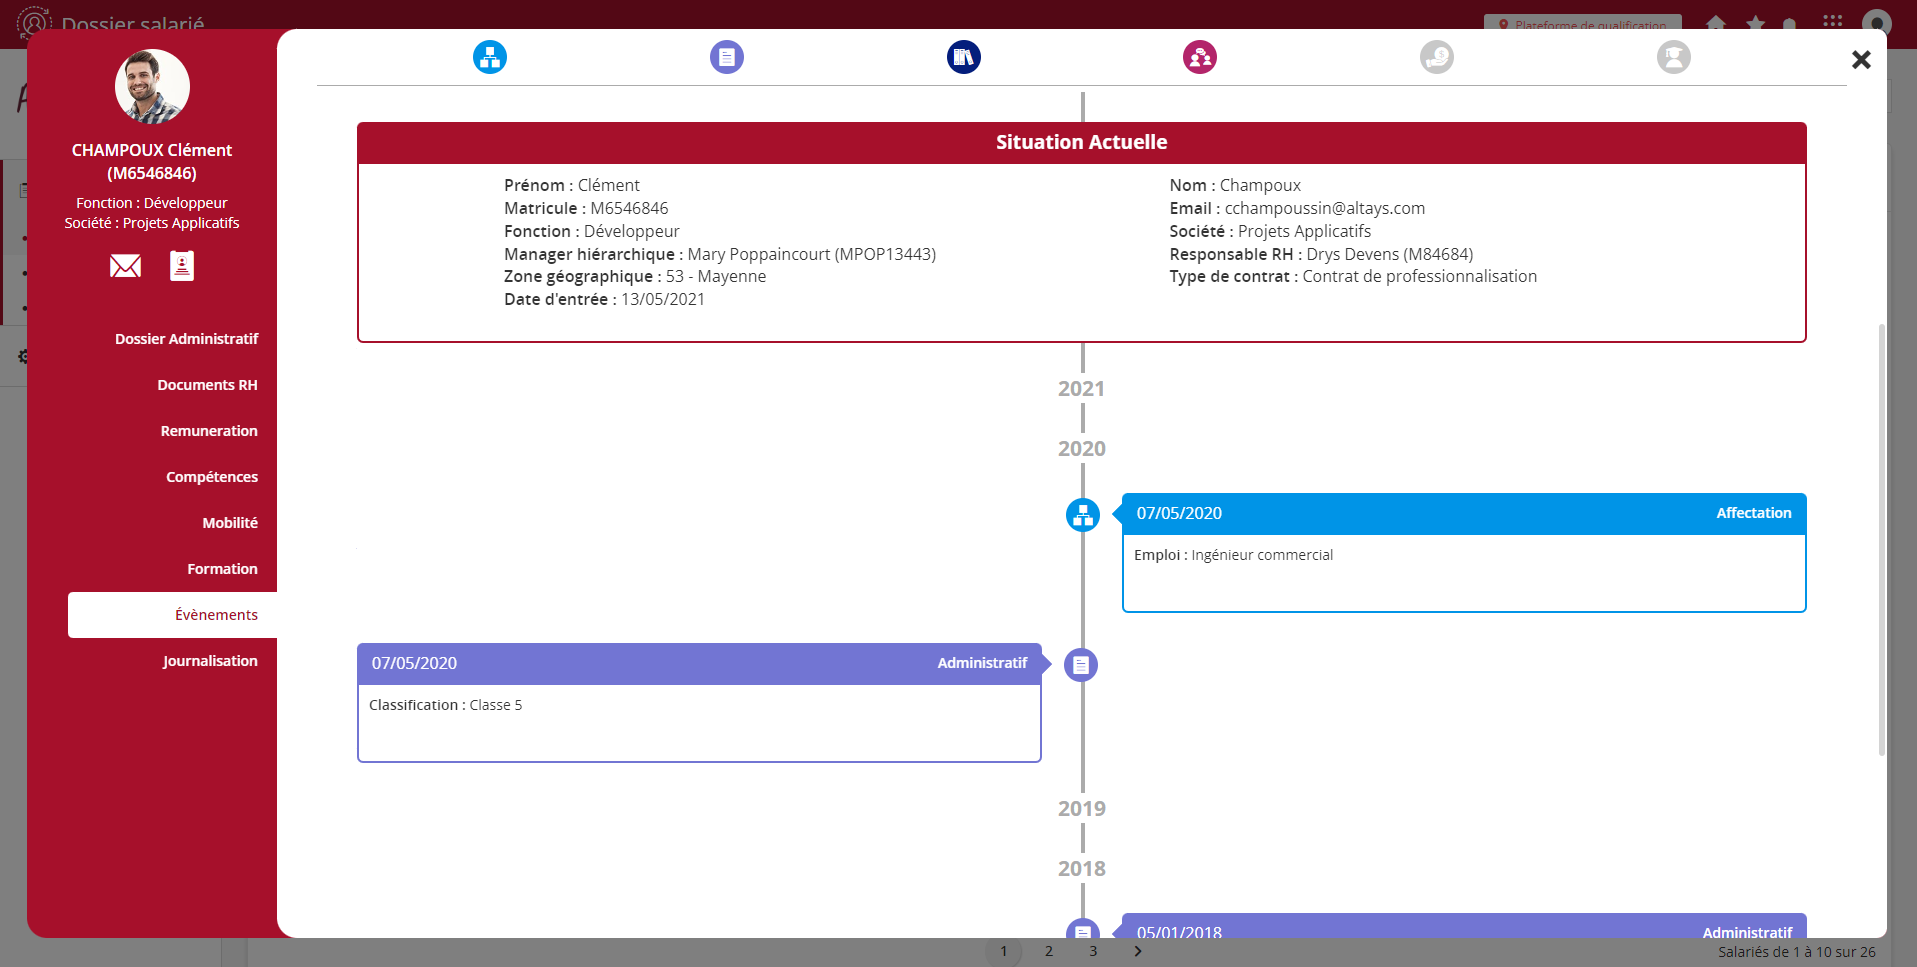This screenshot has height=967, width=1917.
Task: Click Clément Champoux's profile photo
Action: coord(152,87)
